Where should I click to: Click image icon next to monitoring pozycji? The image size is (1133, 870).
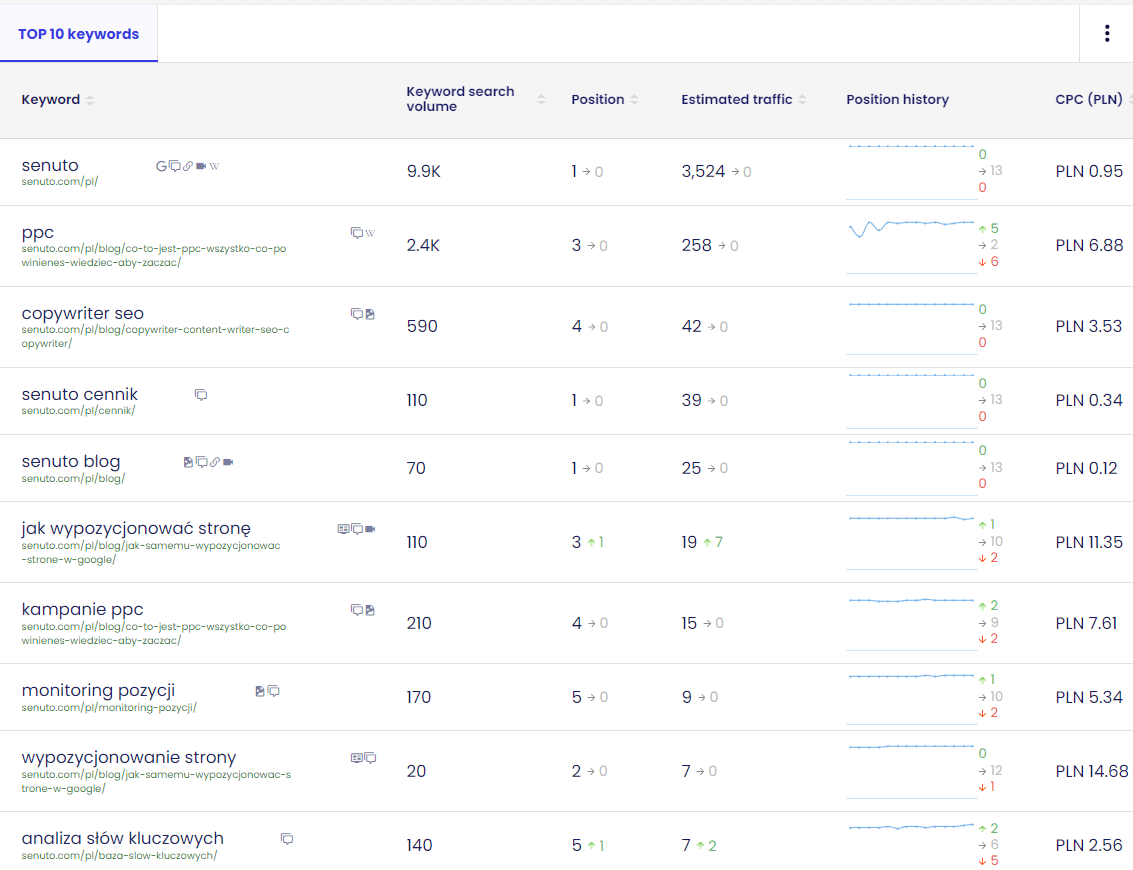tap(260, 691)
